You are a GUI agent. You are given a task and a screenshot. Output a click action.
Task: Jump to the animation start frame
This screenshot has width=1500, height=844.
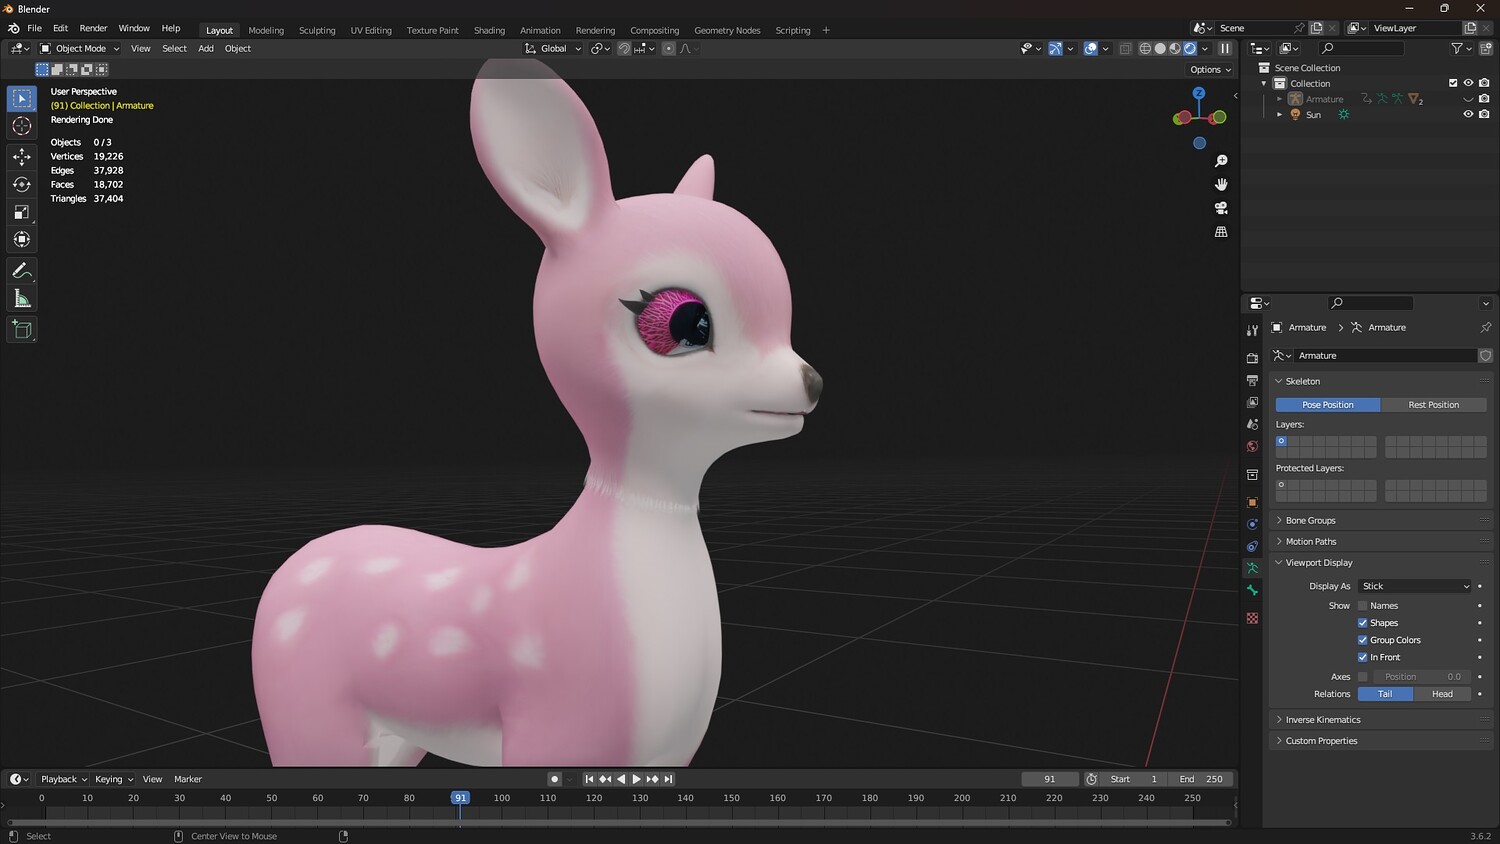click(x=589, y=779)
